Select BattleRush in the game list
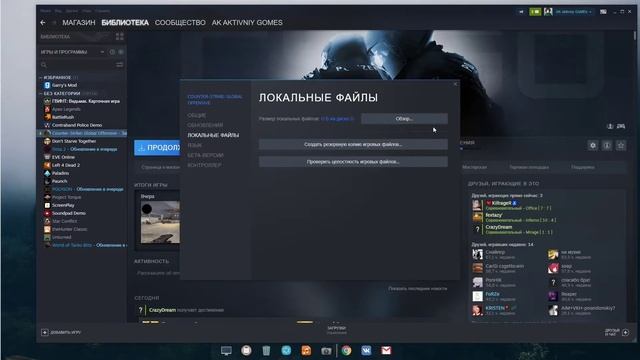The height and width of the screenshot is (360, 640). tap(63, 117)
